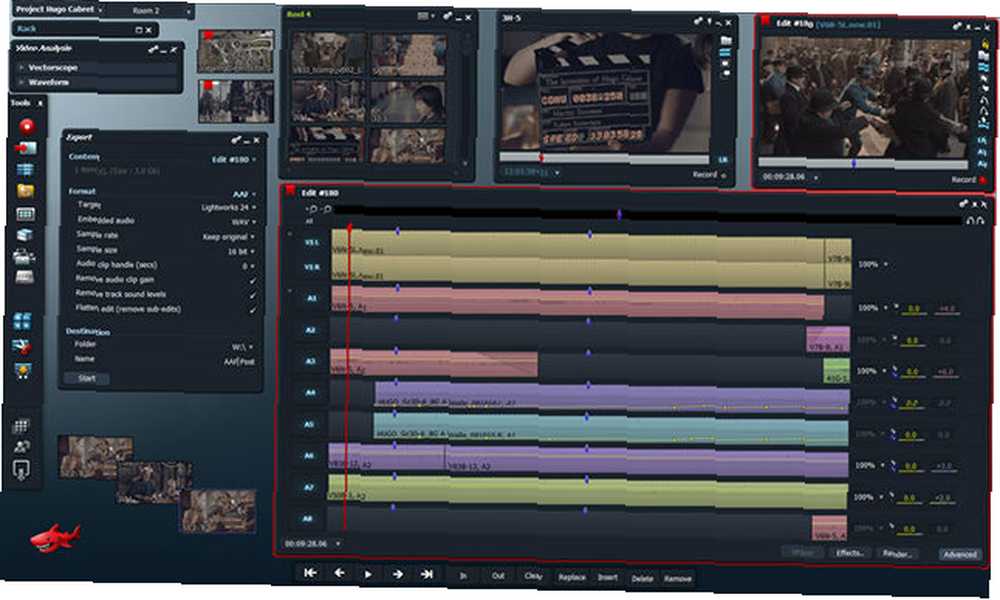Click the LR icon in 3H-5 viewer

point(723,159)
